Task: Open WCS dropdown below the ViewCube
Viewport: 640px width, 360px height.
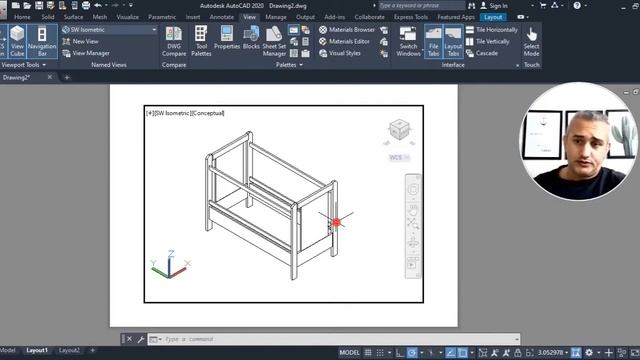Action: click(399, 158)
